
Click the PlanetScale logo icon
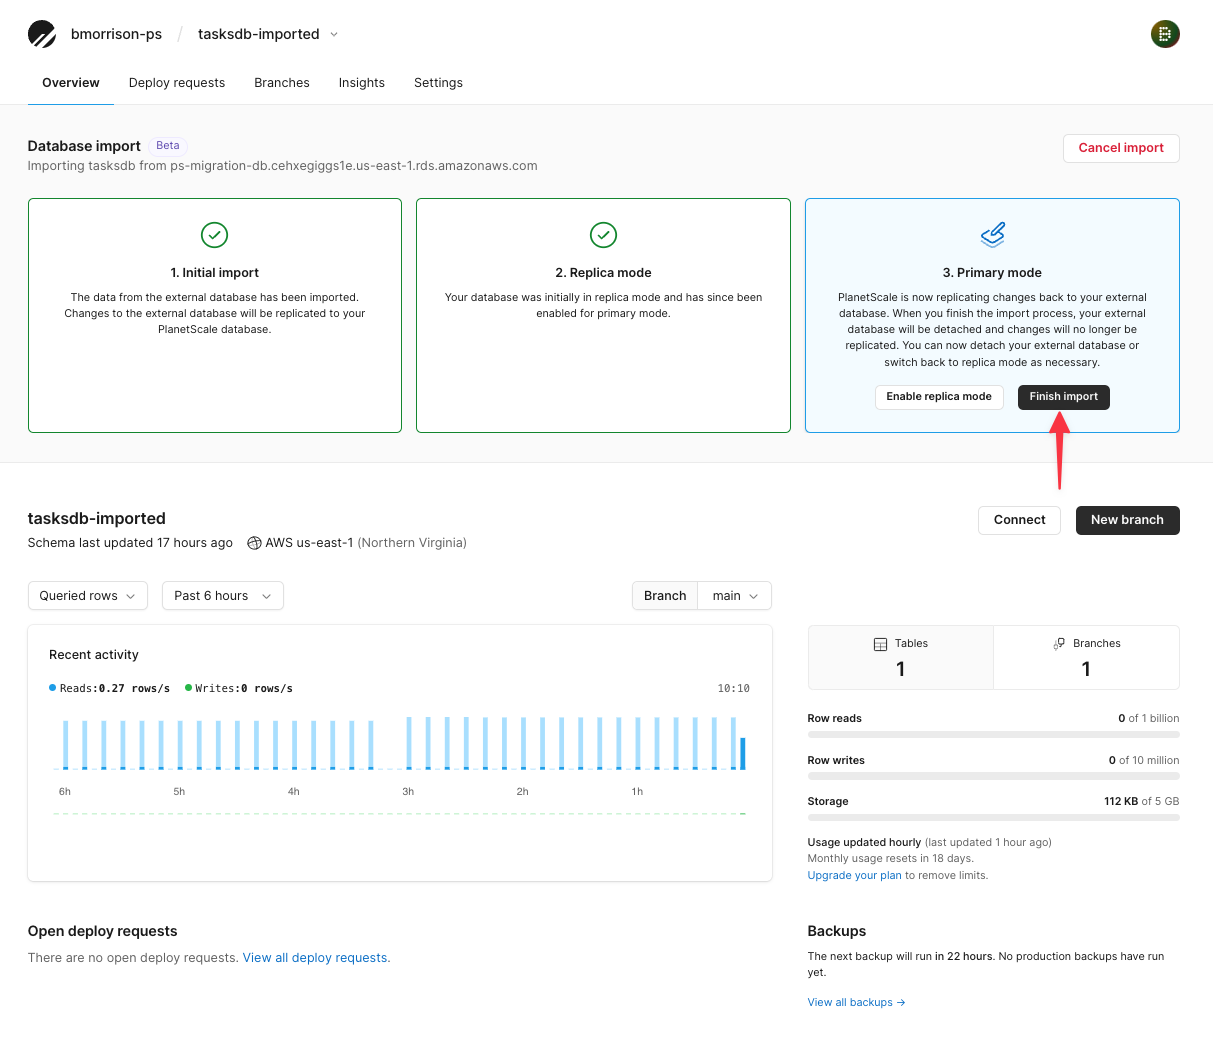(42, 34)
